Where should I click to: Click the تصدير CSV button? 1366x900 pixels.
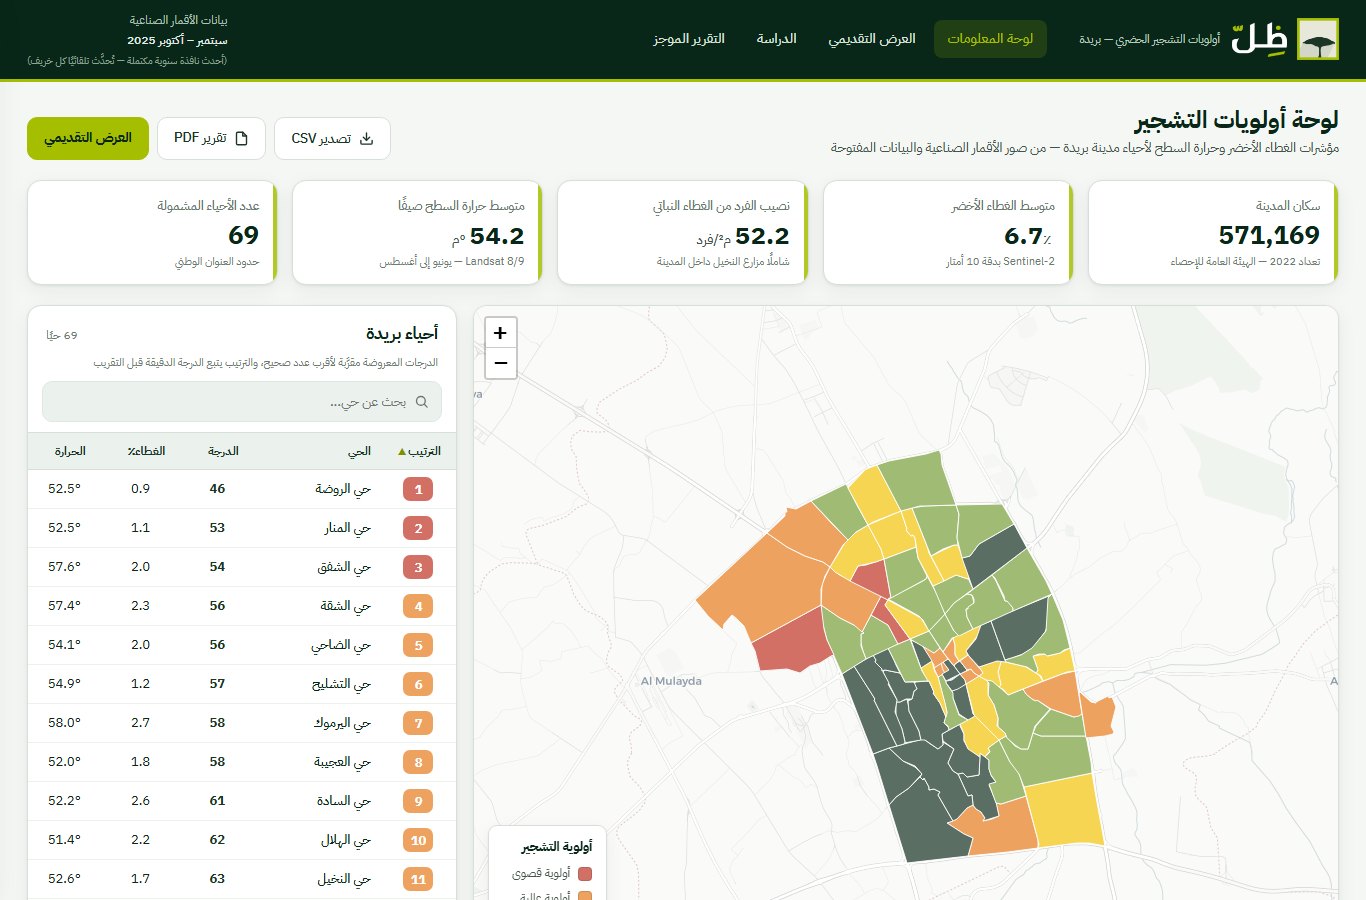pos(332,138)
